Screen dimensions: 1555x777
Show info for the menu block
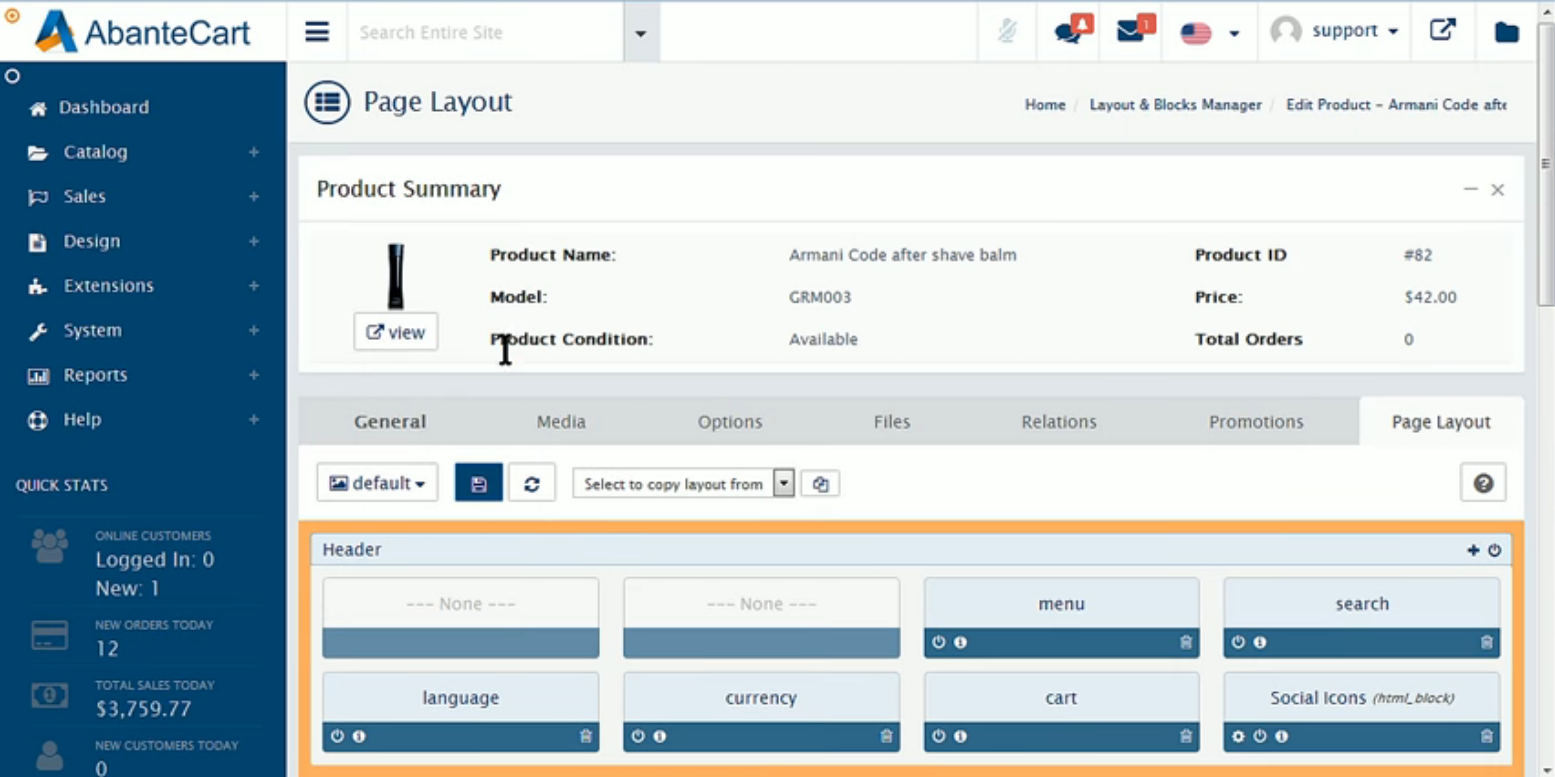coord(960,643)
